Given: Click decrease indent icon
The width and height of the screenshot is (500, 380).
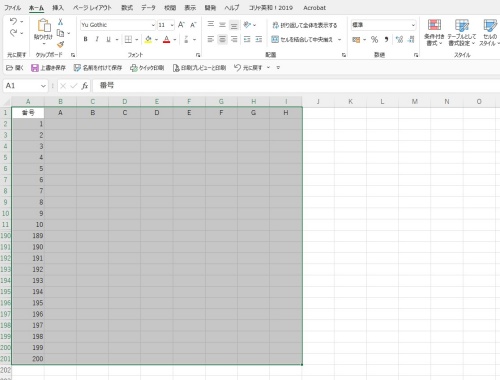Looking at the screenshot, I should click(247, 39).
